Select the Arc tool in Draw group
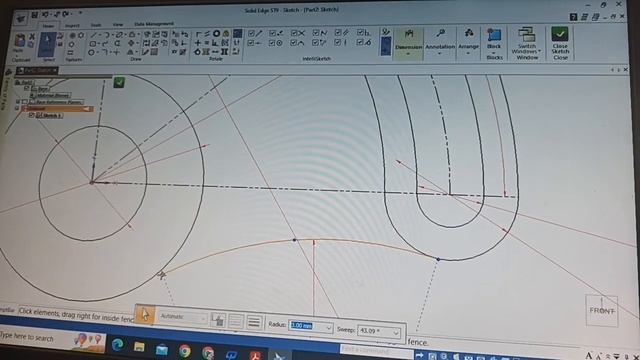Viewport: 640px width, 360px height. click(x=107, y=35)
